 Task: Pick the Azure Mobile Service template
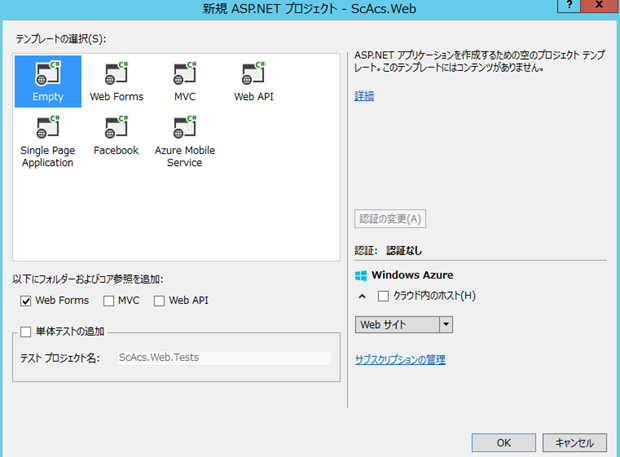[x=185, y=142]
